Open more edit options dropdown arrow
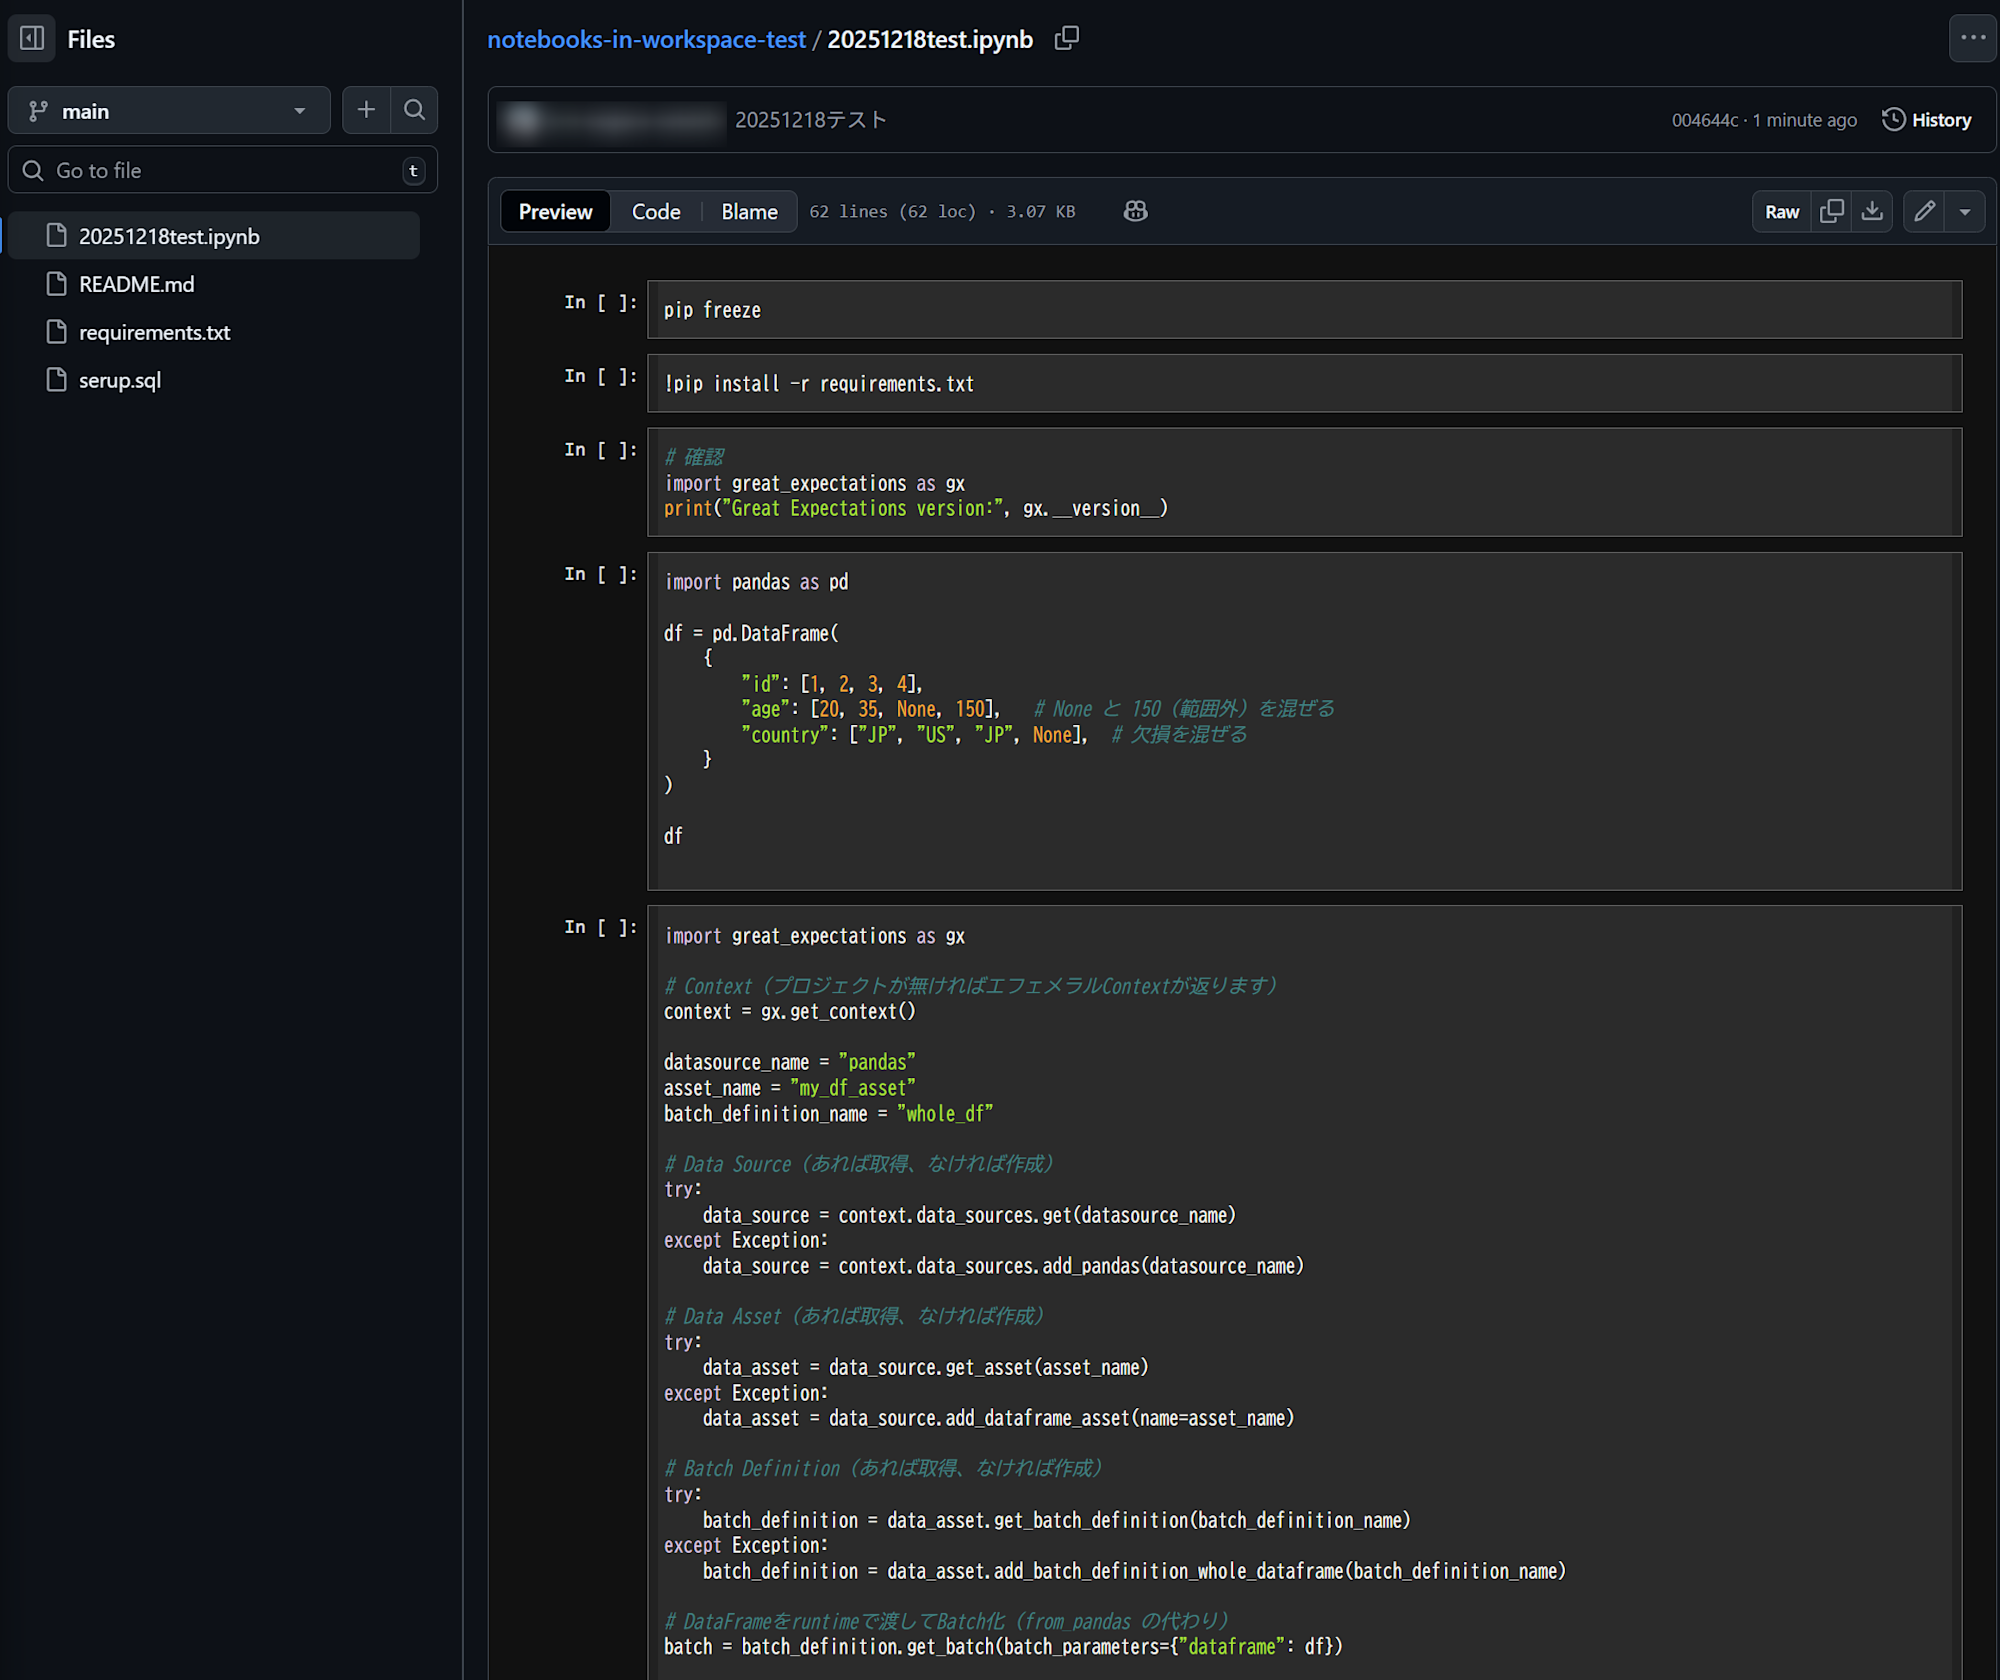This screenshot has height=1680, width=2000. coord(1965,211)
